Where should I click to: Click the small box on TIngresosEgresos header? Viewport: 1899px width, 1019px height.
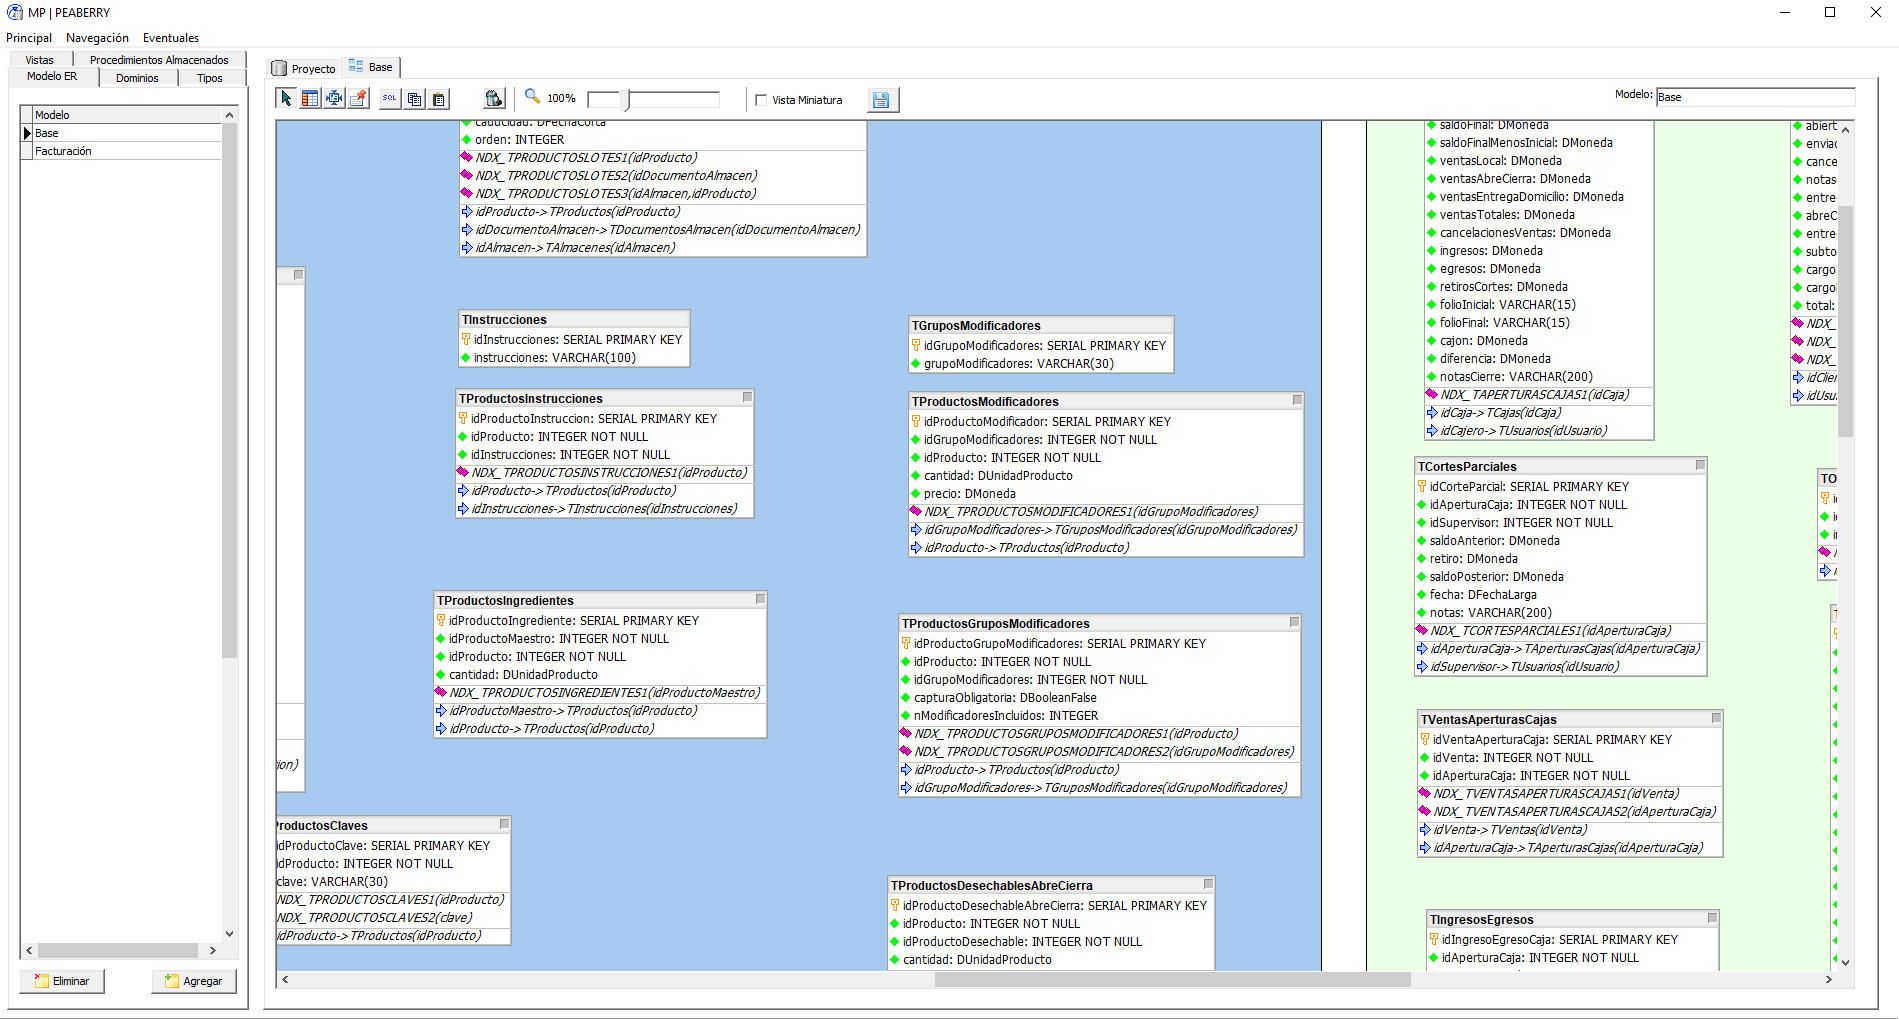[1712, 918]
